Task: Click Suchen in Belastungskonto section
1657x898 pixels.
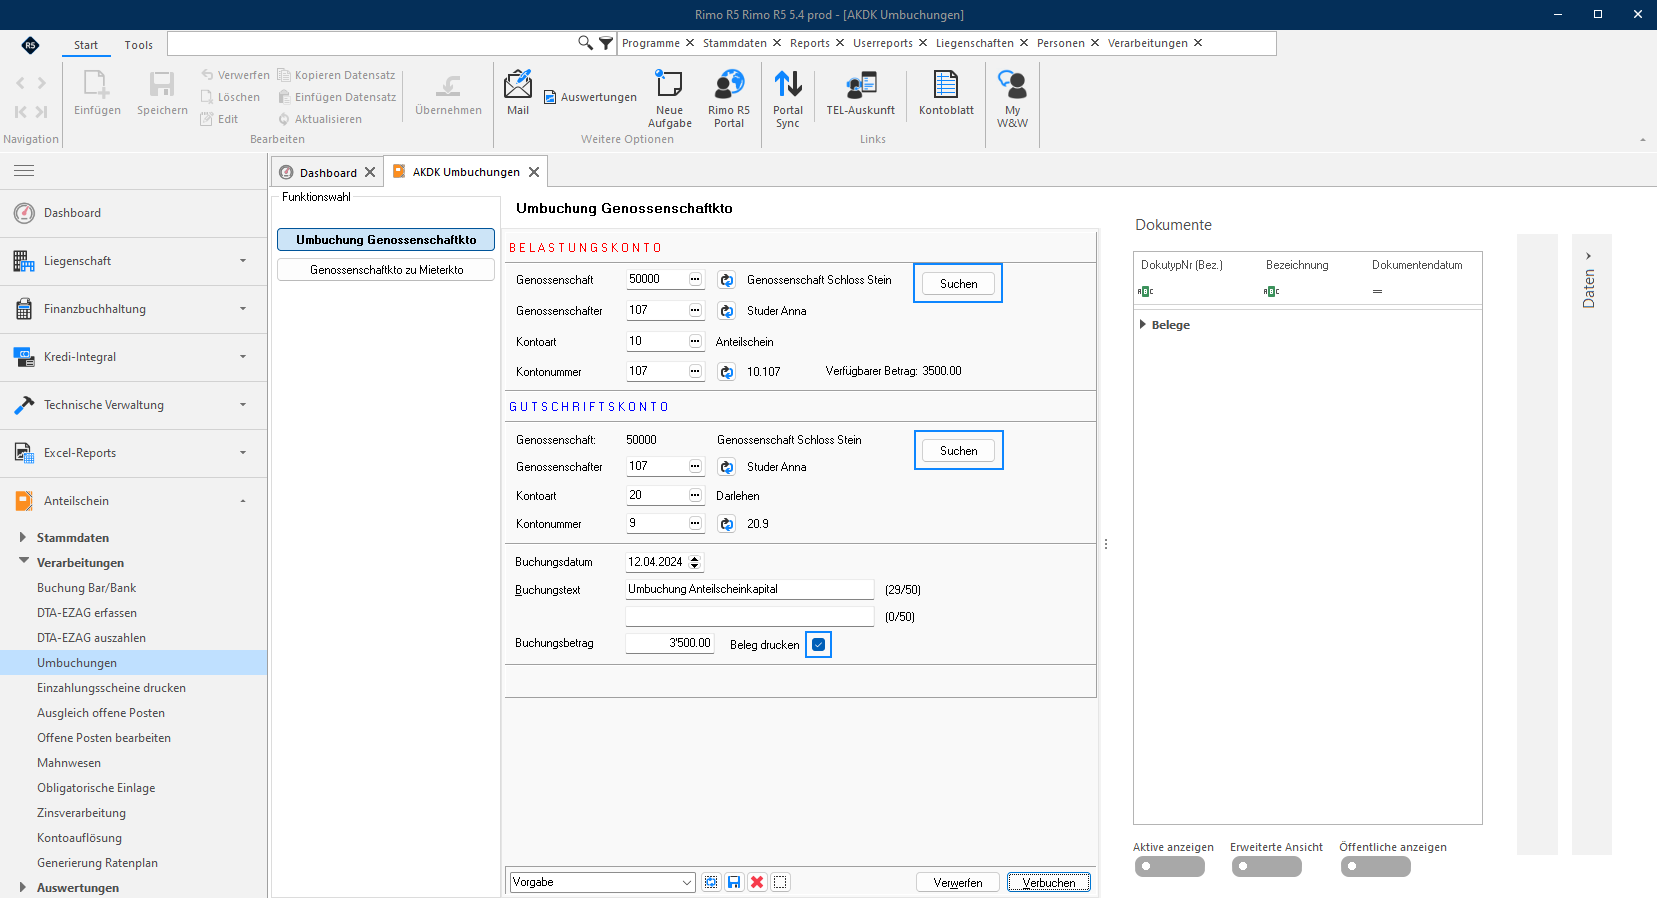Action: [958, 284]
